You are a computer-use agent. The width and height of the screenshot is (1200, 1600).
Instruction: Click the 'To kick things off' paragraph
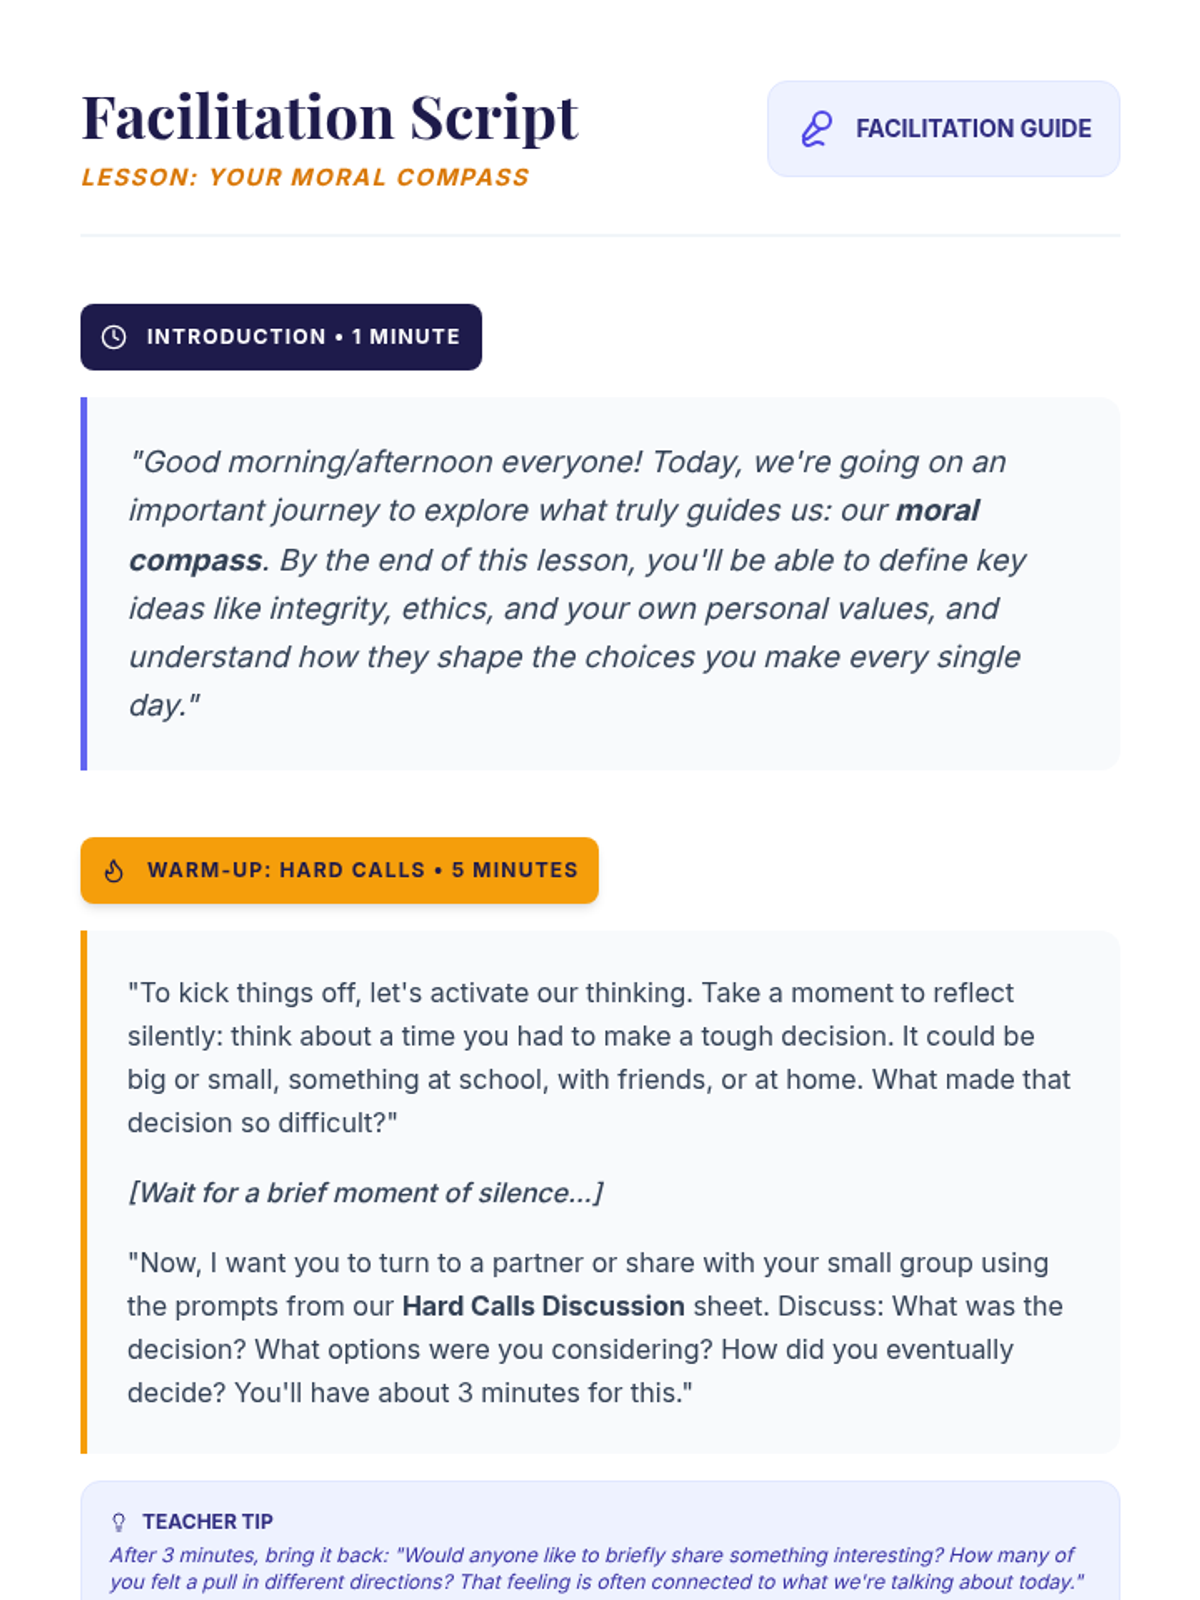tap(598, 1057)
